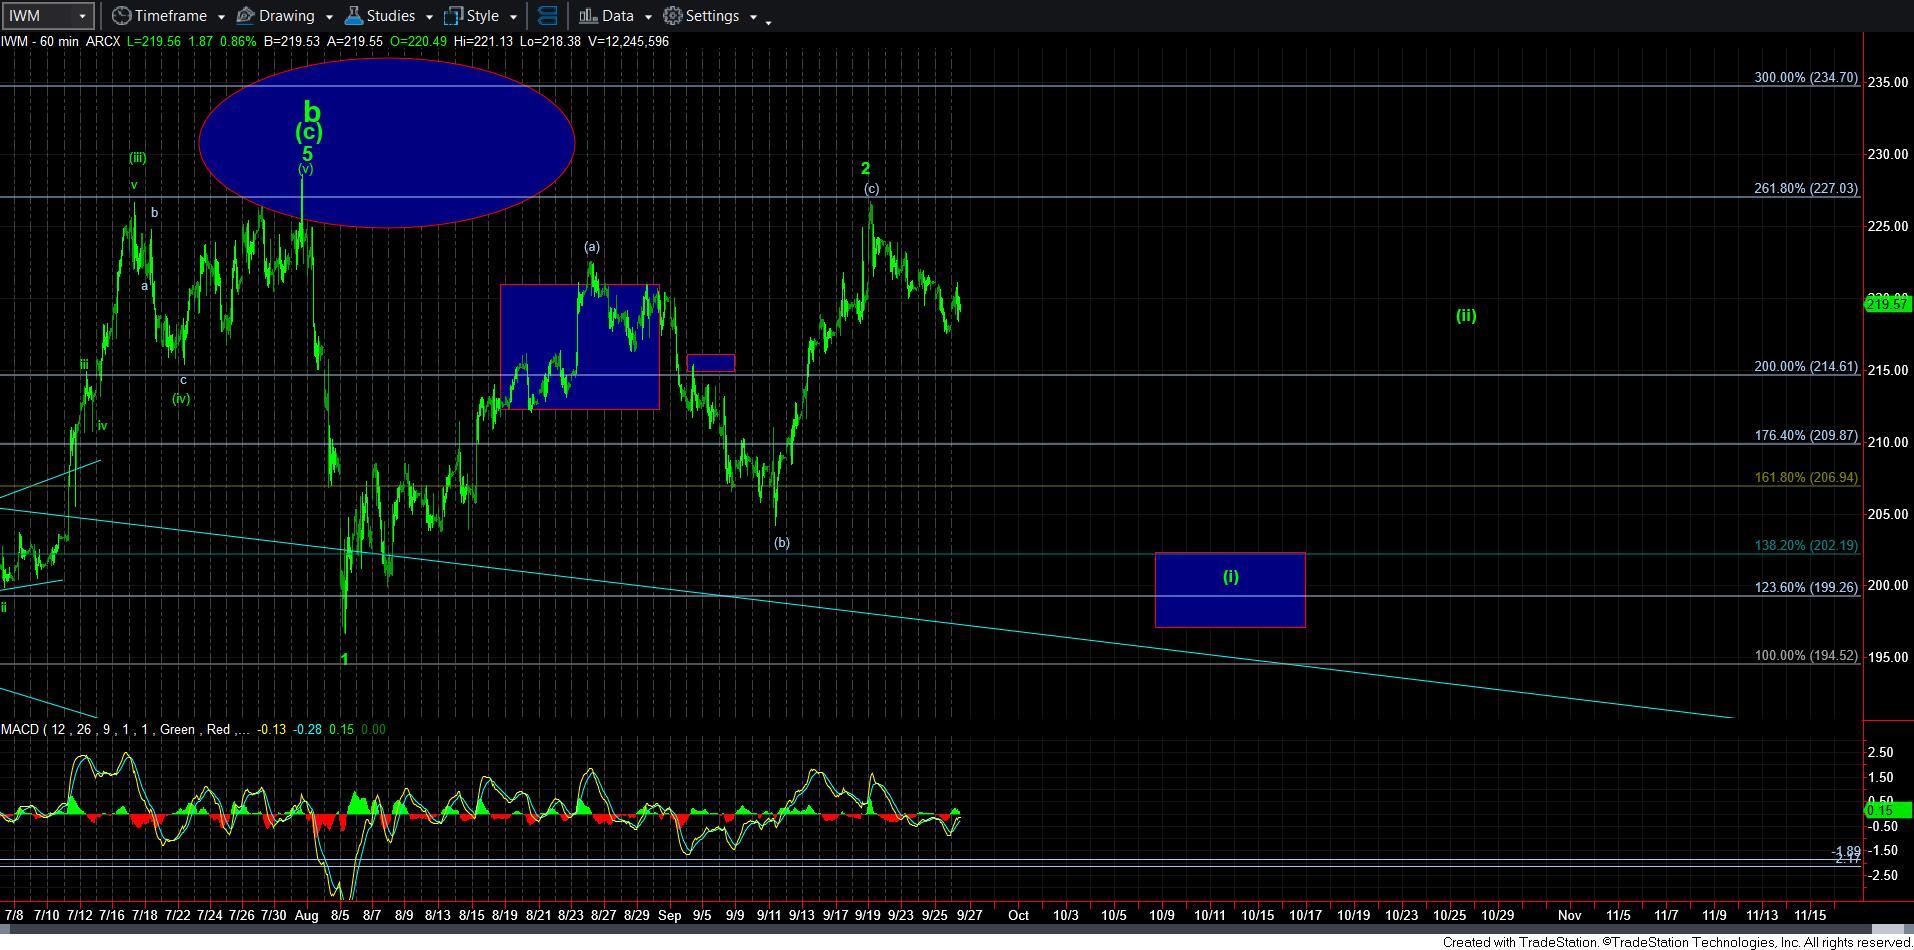This screenshot has width=1914, height=950.
Task: Click the L=219.56 last price readout
Action: point(154,41)
